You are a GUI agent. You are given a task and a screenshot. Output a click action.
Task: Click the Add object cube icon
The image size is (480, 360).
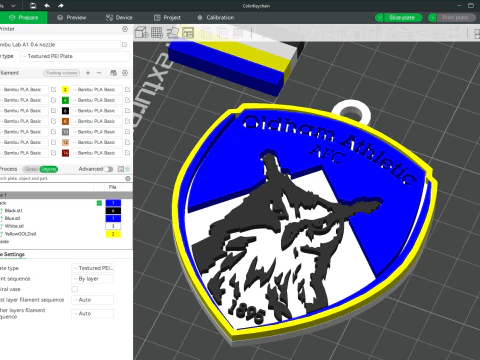pos(141,33)
